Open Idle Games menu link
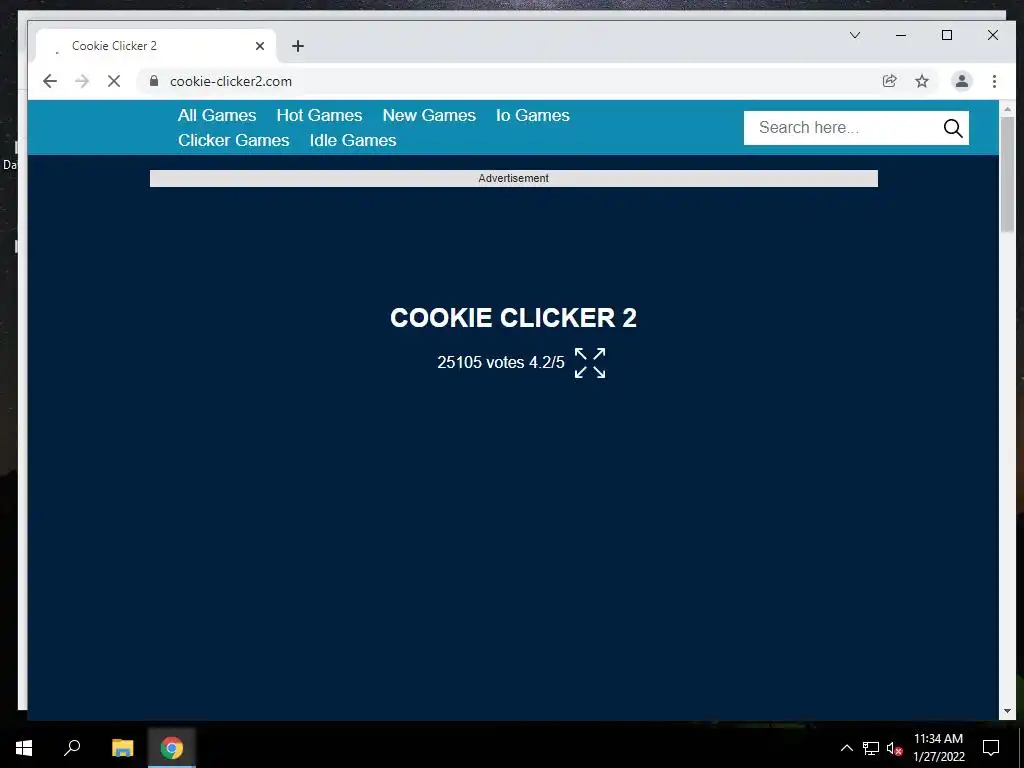The image size is (1024, 768). pos(353,140)
